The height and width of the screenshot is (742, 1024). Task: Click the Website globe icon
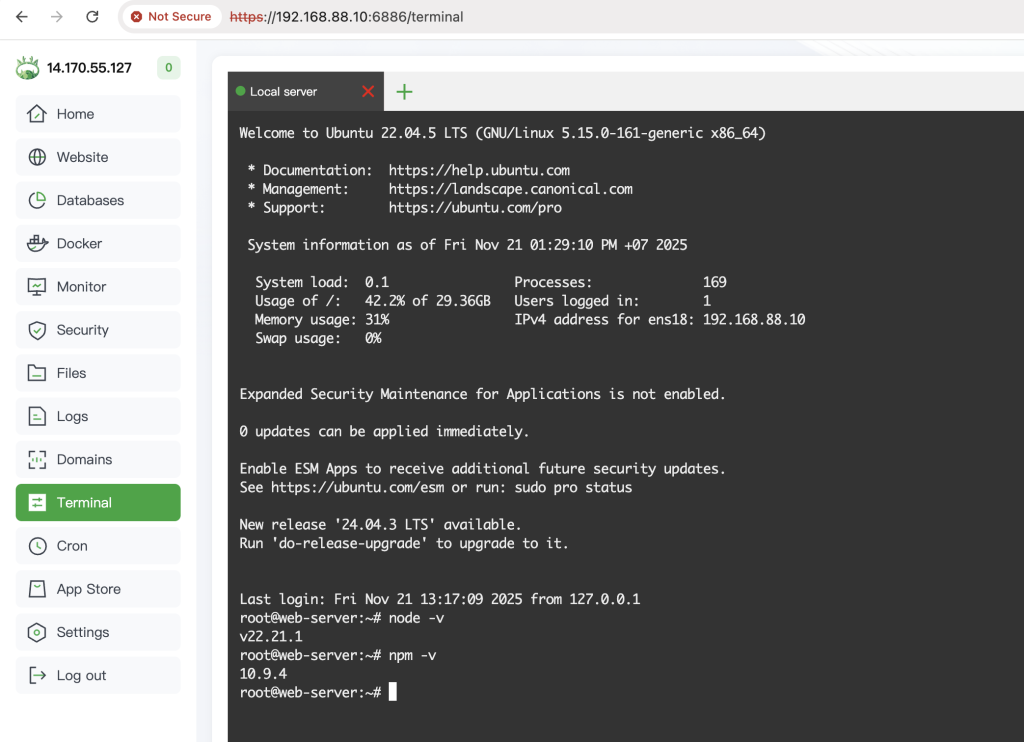(x=37, y=157)
